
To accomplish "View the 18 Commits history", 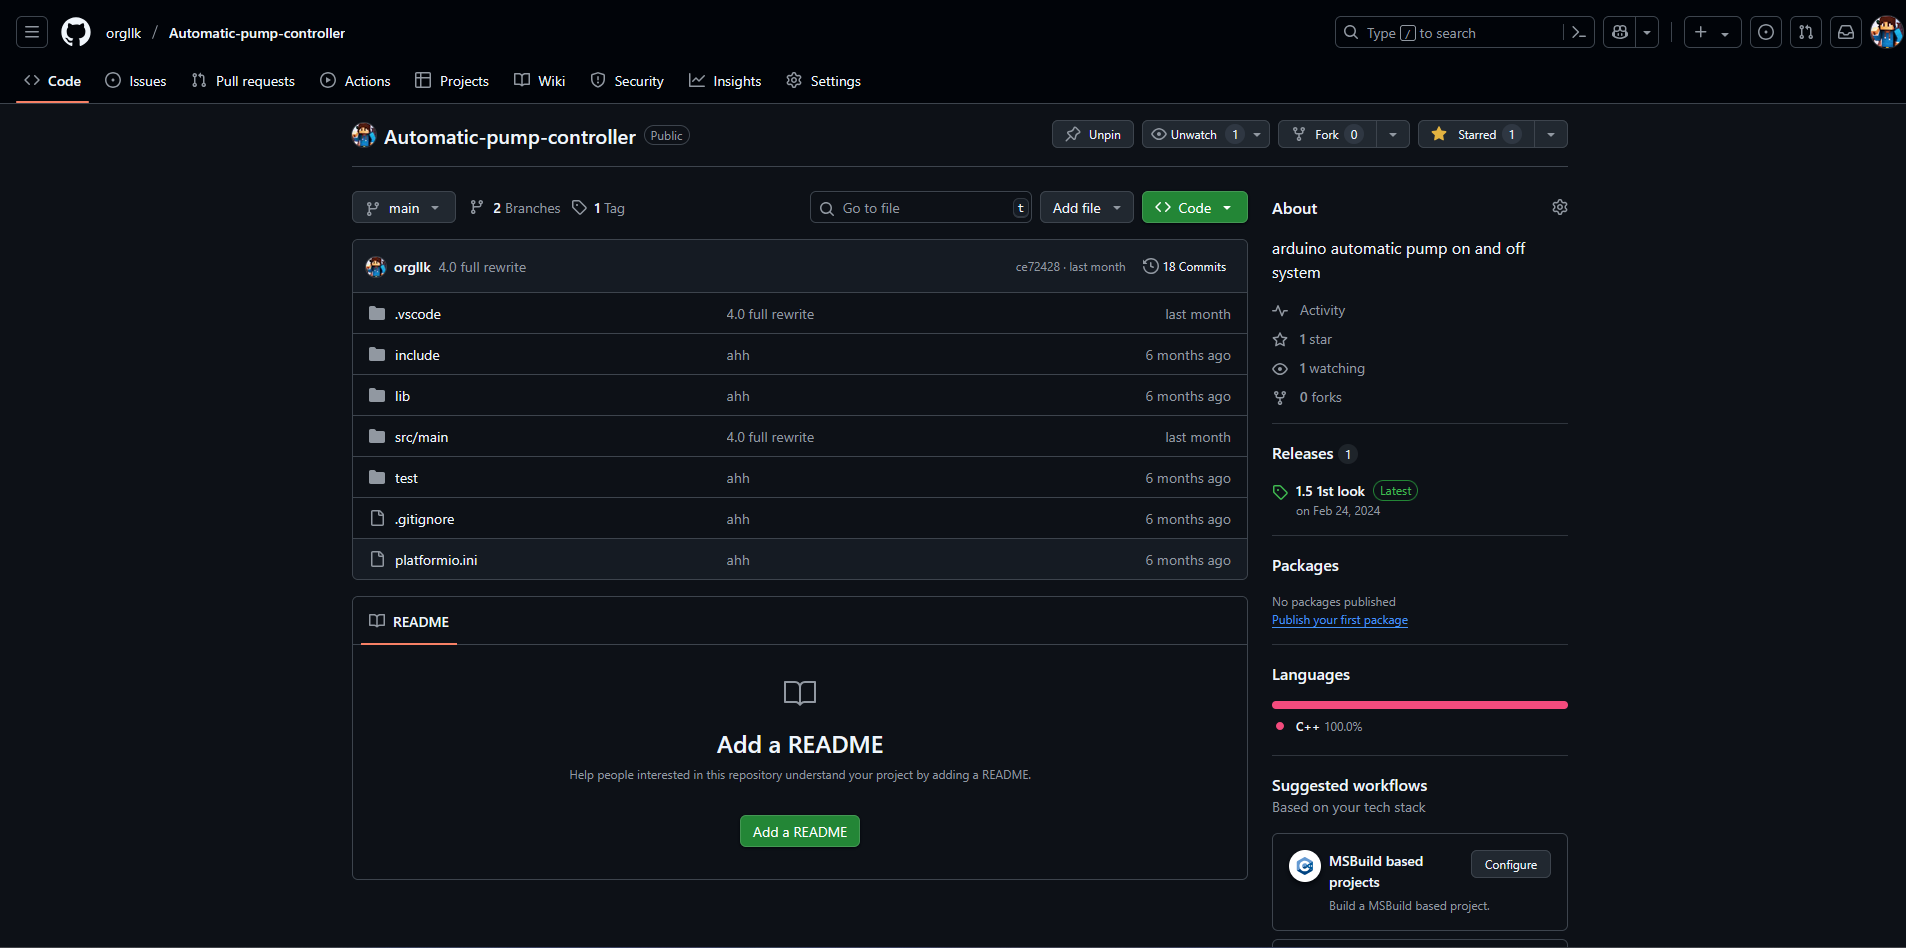I will pyautogui.click(x=1185, y=267).
